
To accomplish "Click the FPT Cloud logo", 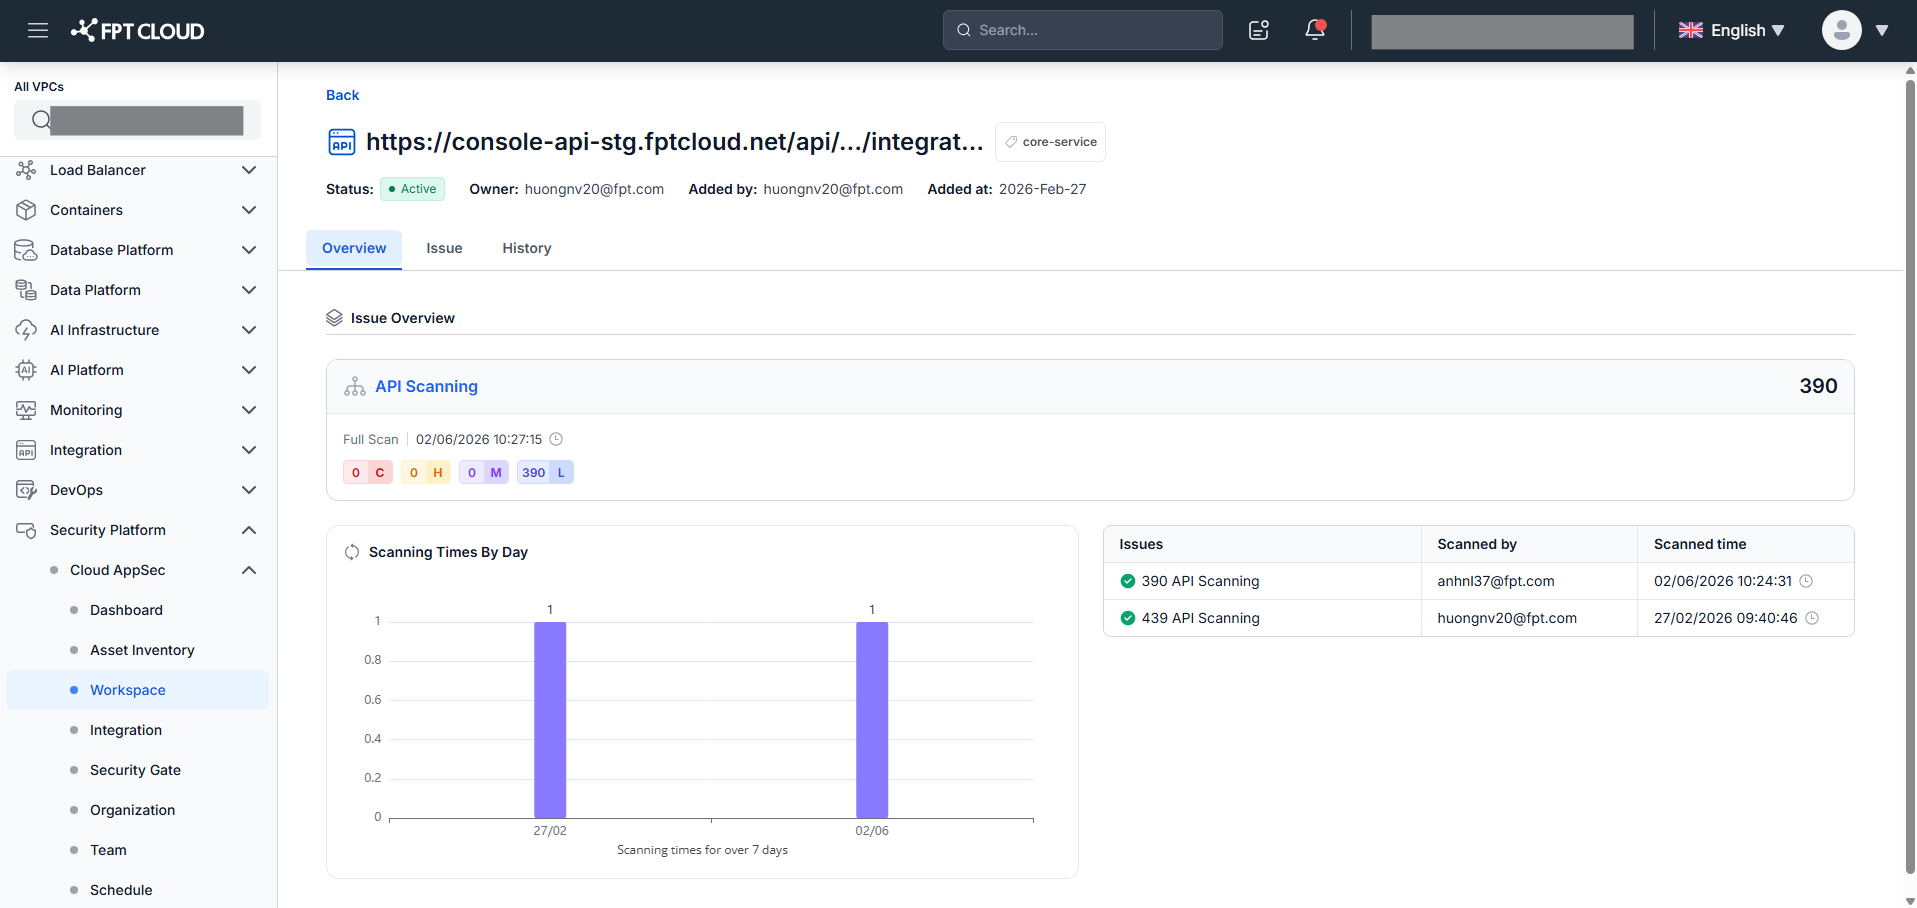I will click(x=138, y=30).
